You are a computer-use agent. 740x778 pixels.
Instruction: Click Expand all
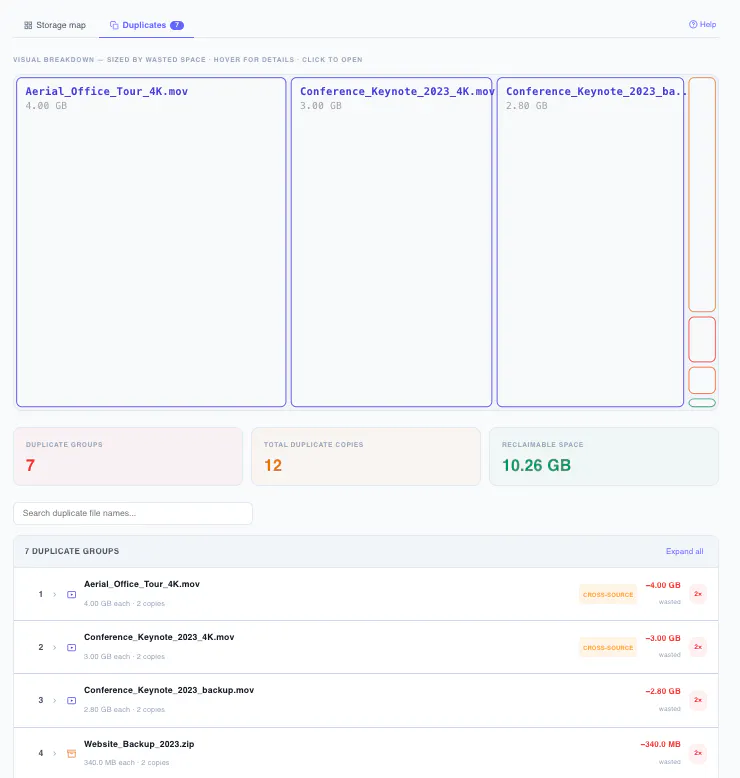coord(684,551)
